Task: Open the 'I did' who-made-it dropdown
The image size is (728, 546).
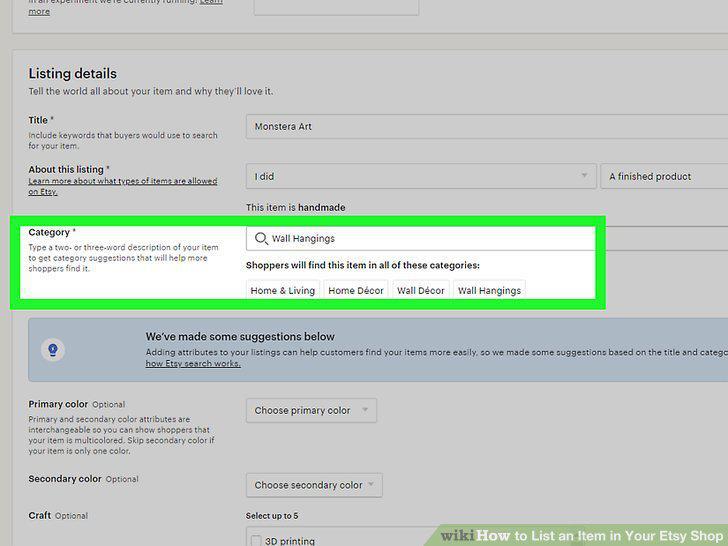Action: pos(421,176)
